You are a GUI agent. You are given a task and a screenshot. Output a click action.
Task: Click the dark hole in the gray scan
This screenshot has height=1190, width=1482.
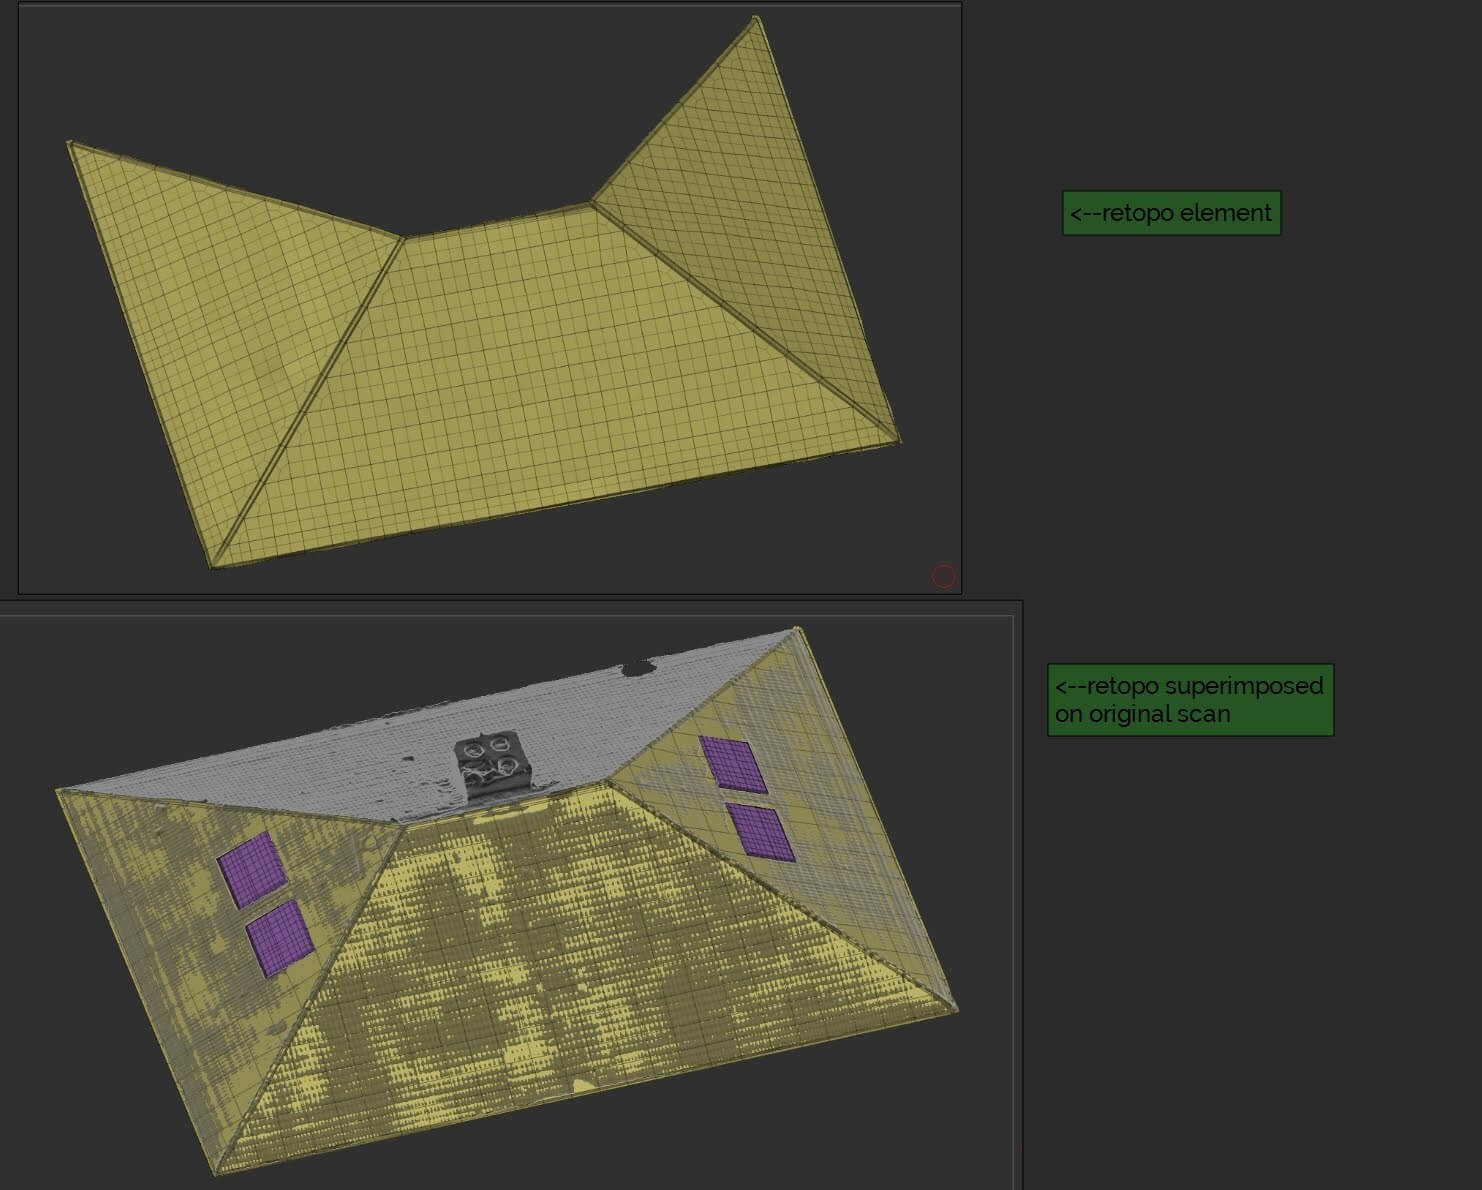click(x=635, y=668)
